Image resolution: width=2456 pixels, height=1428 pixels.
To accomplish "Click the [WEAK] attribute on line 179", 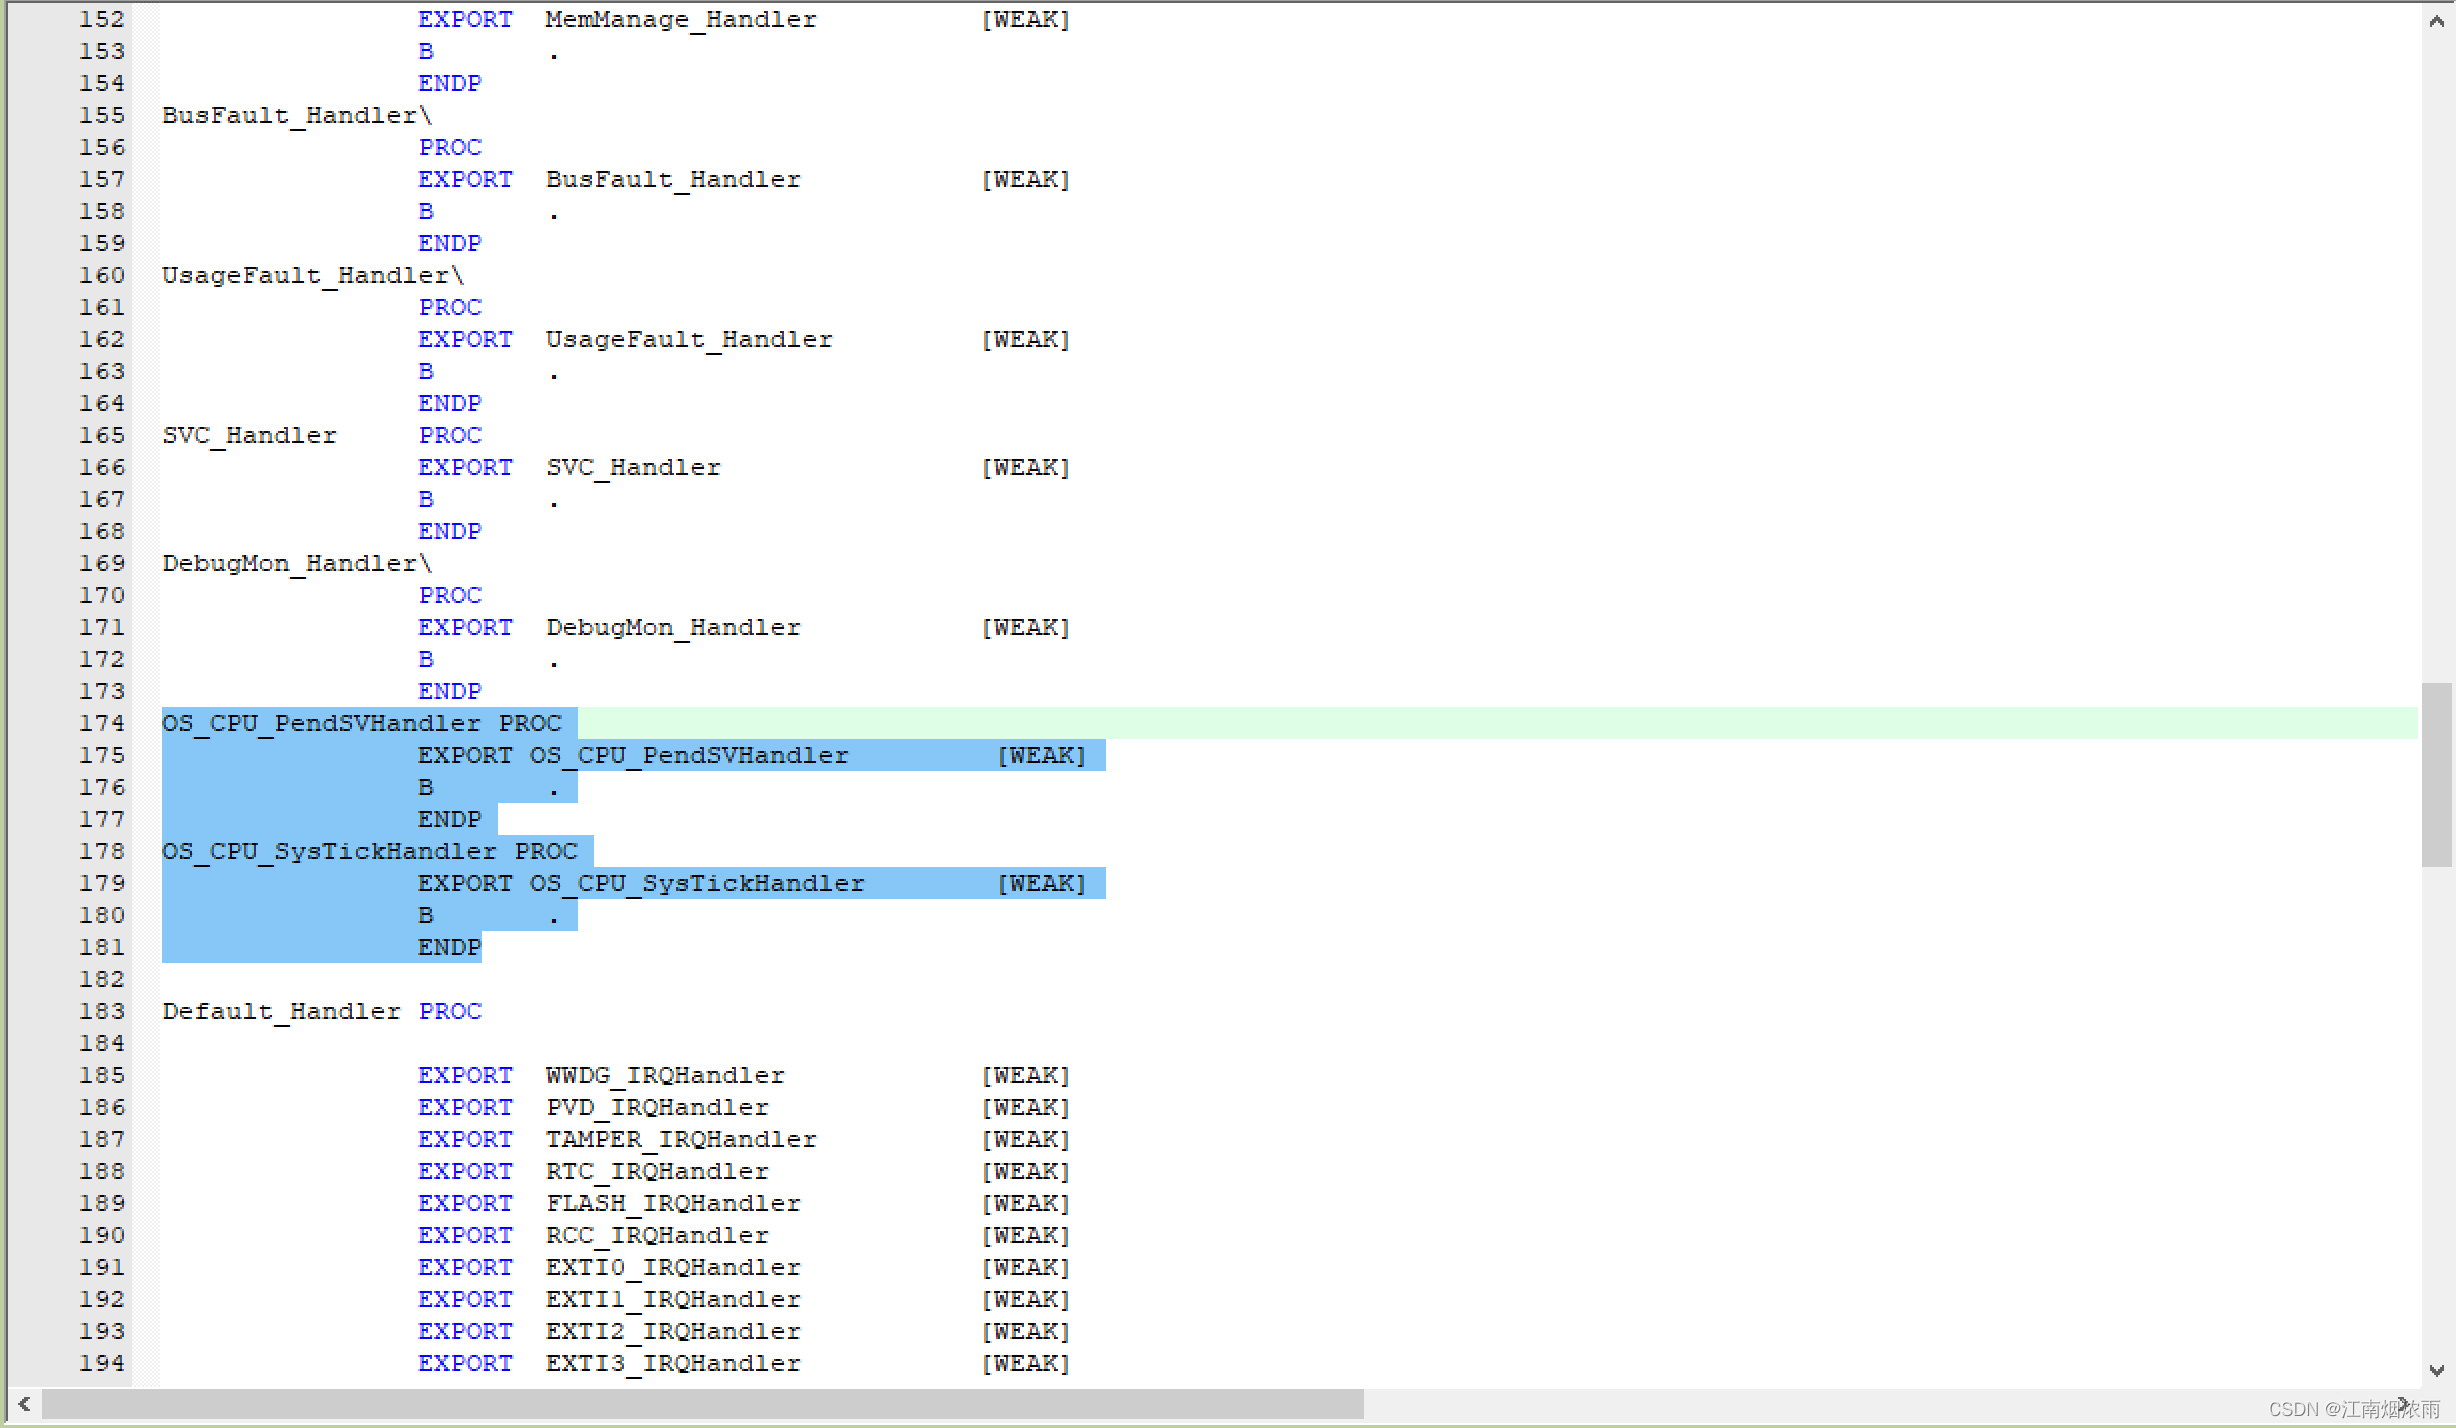I will 1041,884.
